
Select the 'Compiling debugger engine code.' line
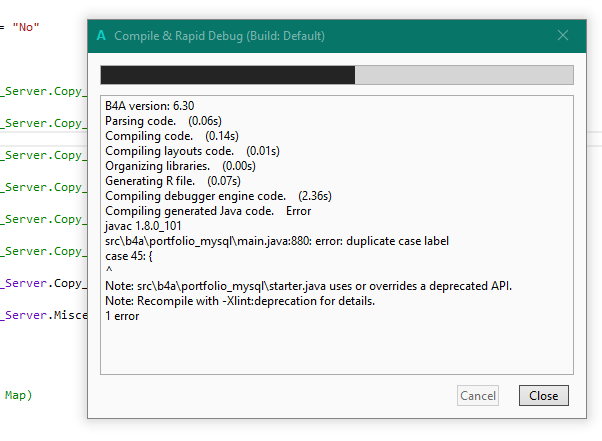pos(218,196)
